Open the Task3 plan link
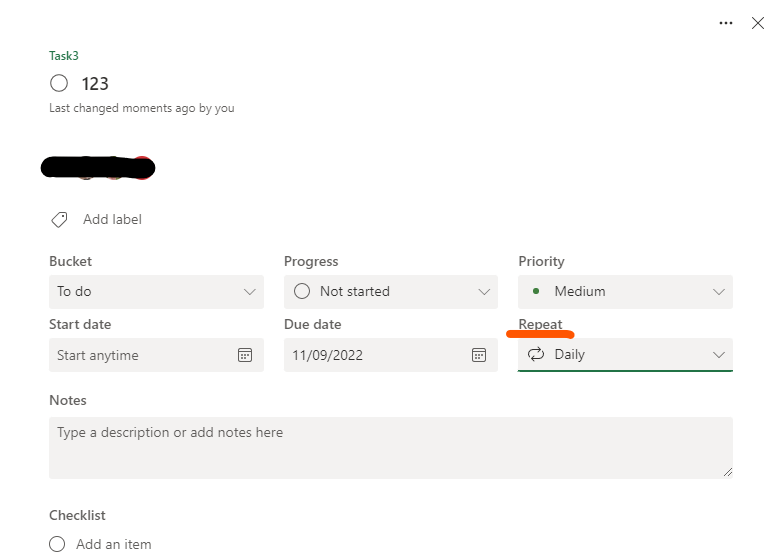This screenshot has width=784, height=555. pos(64,56)
